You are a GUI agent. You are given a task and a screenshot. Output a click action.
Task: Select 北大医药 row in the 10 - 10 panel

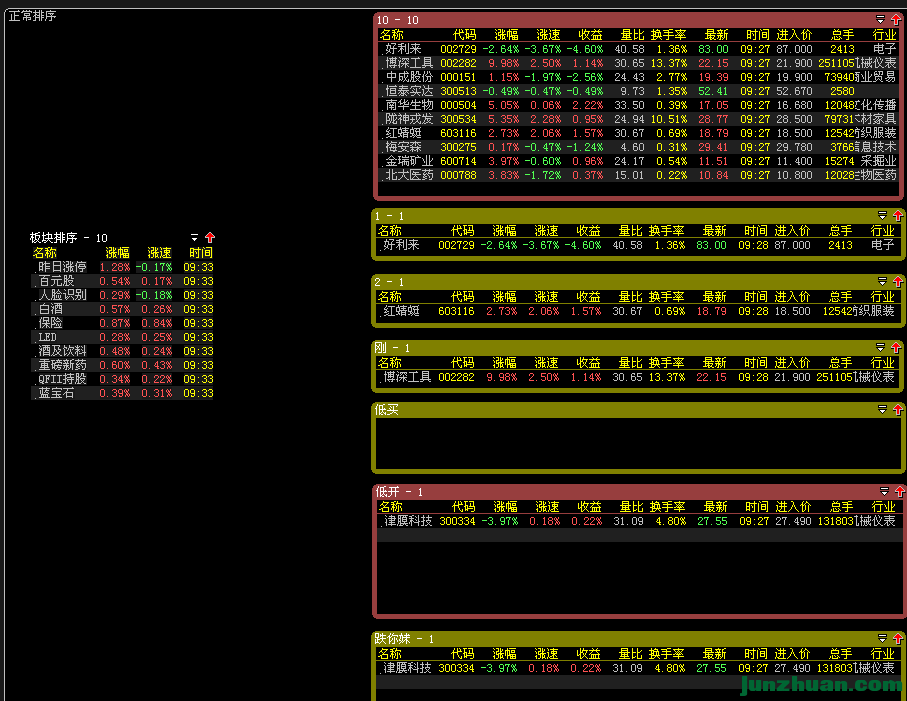409,175
